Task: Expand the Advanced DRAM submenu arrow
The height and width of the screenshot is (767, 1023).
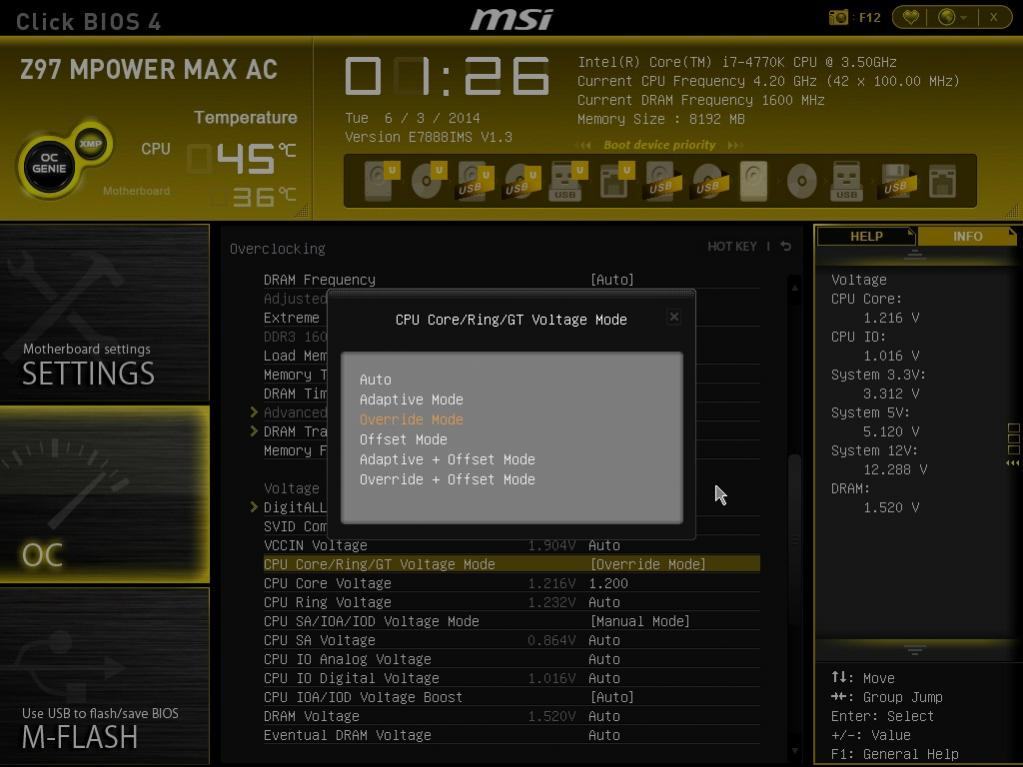Action: (x=254, y=412)
